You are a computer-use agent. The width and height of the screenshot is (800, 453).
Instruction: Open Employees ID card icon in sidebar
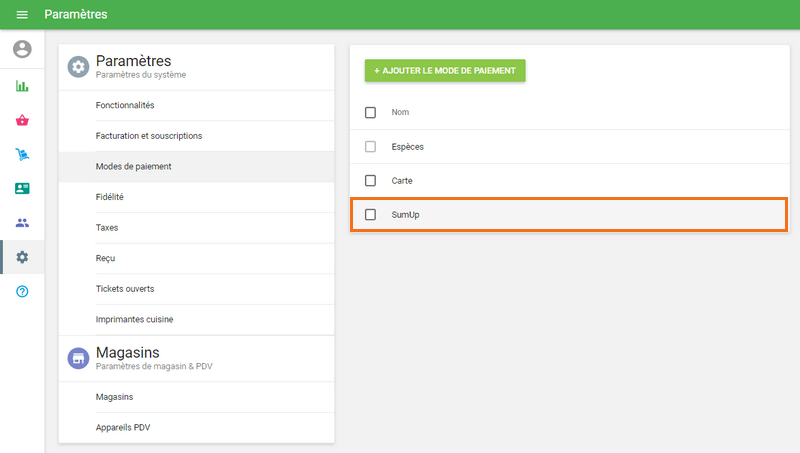point(22,188)
